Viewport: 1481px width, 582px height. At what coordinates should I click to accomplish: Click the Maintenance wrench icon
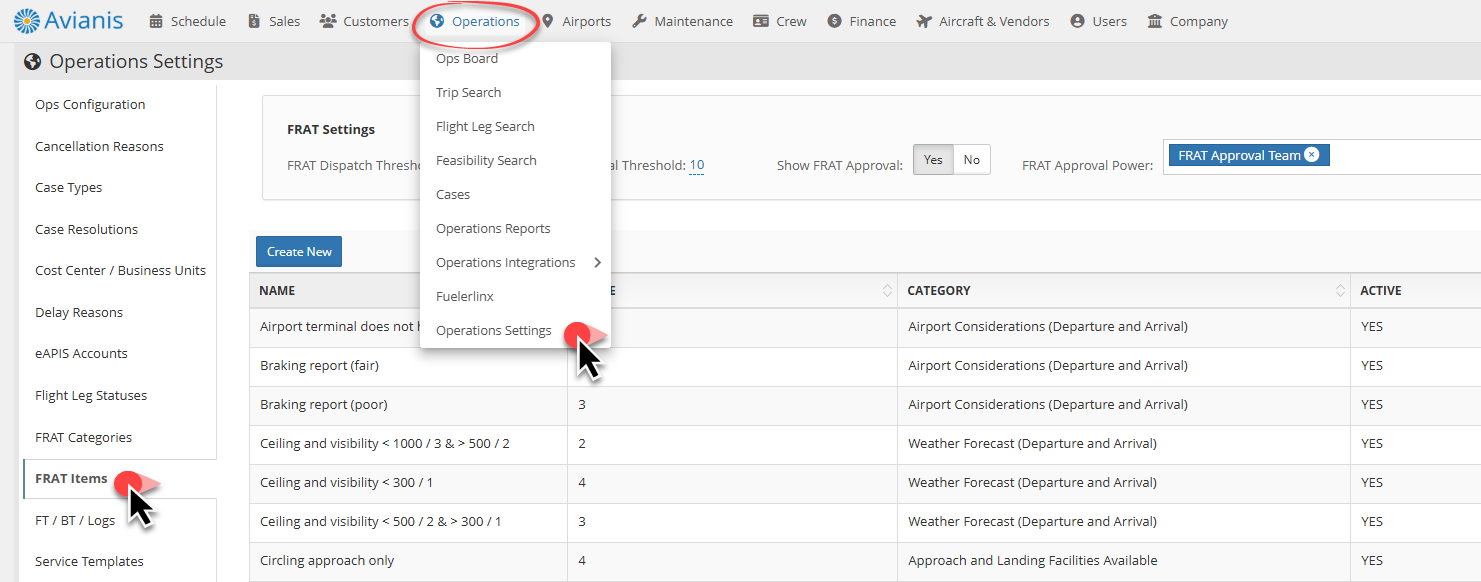pyautogui.click(x=640, y=21)
